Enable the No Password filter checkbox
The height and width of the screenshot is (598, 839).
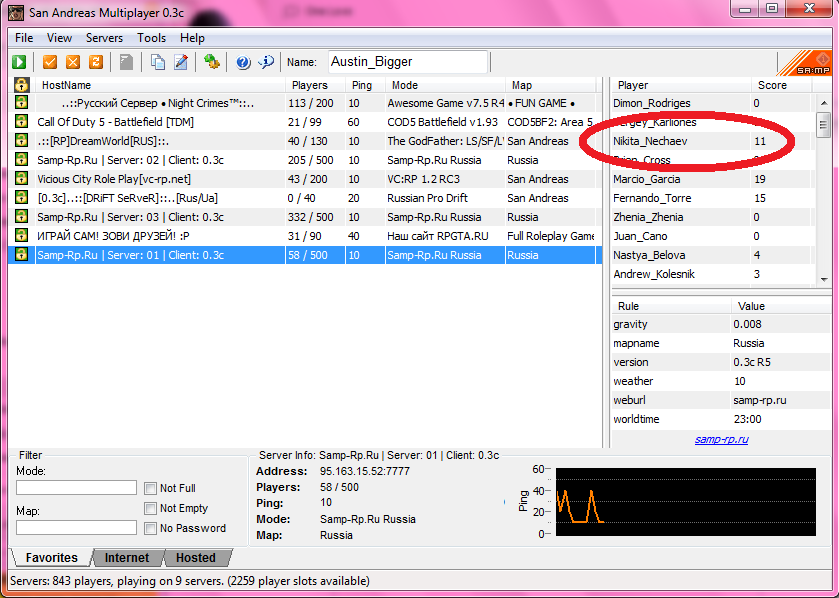tap(150, 528)
